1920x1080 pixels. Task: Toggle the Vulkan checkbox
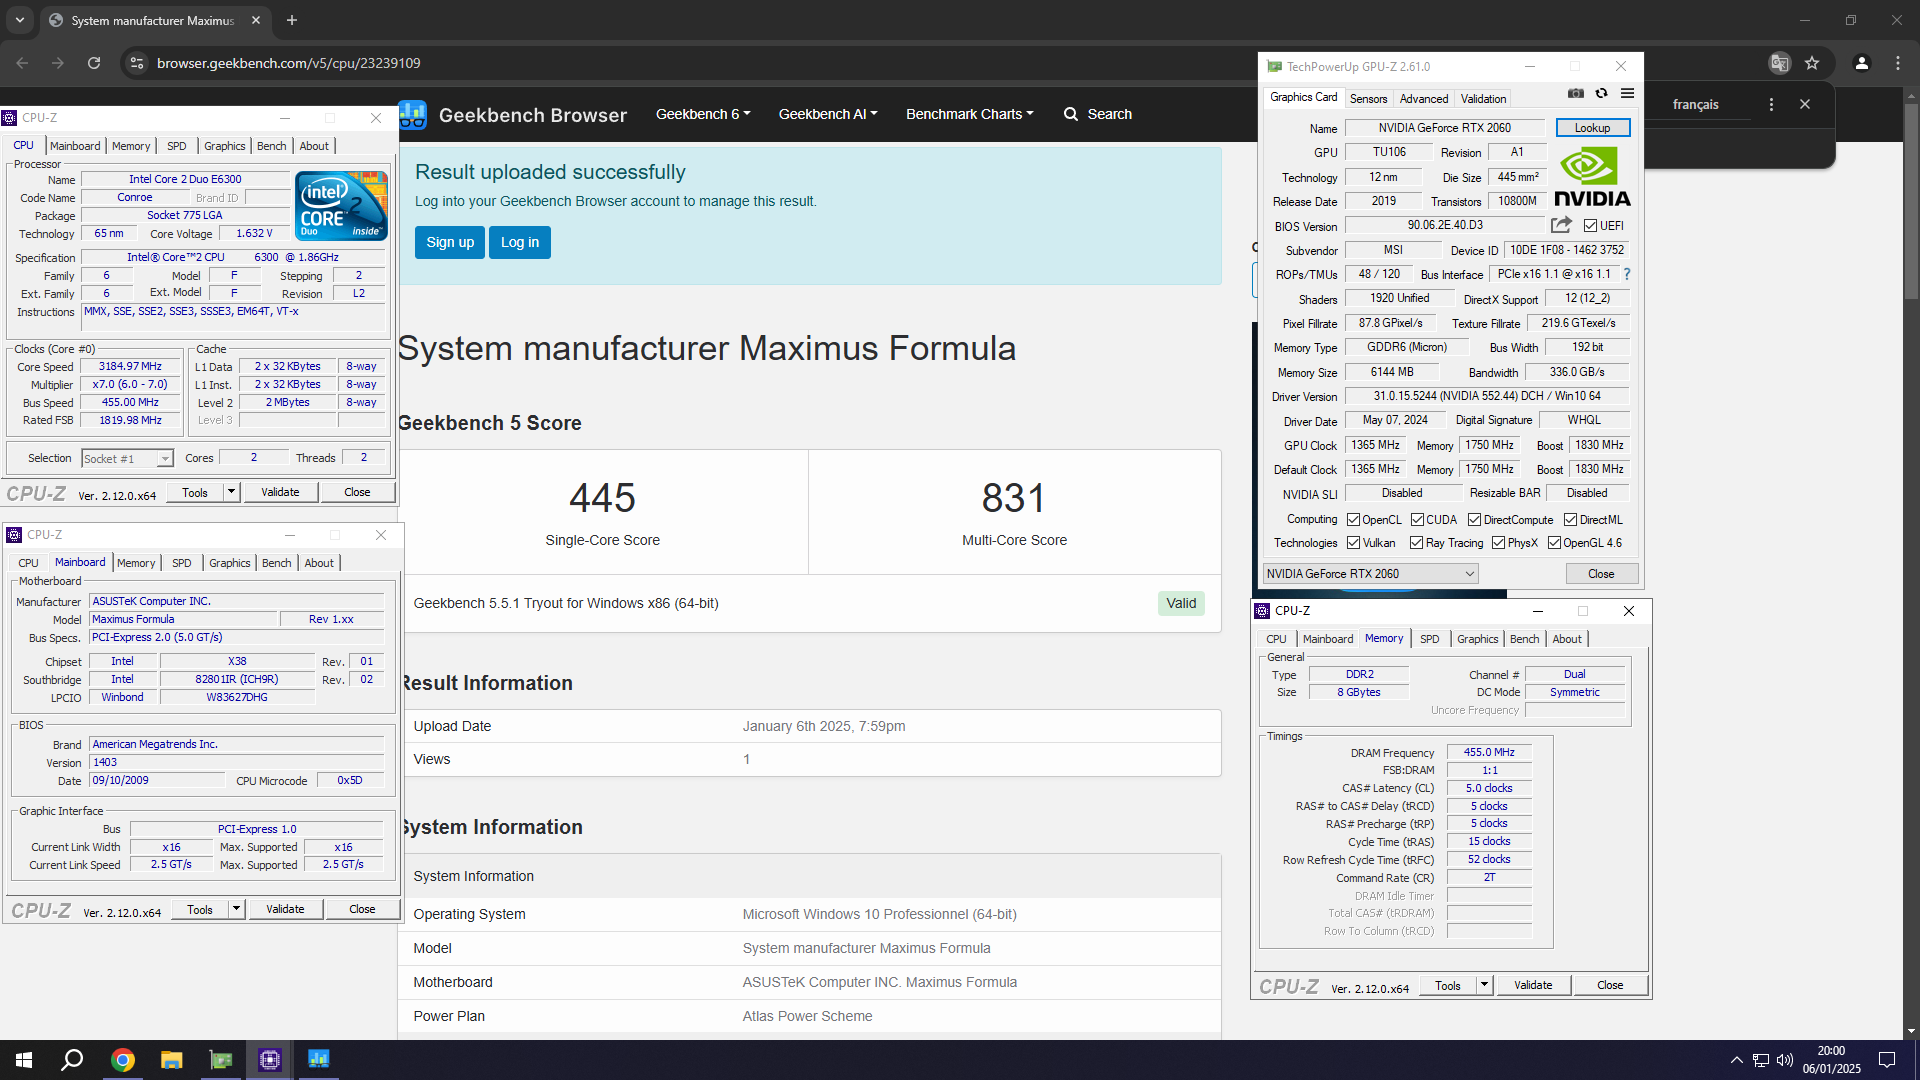point(1353,543)
